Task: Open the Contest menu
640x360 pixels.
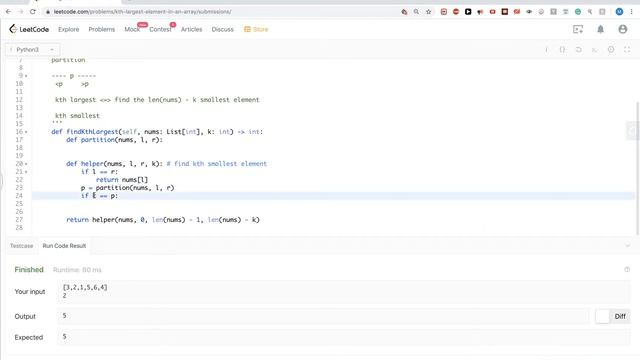Action: [x=160, y=29]
